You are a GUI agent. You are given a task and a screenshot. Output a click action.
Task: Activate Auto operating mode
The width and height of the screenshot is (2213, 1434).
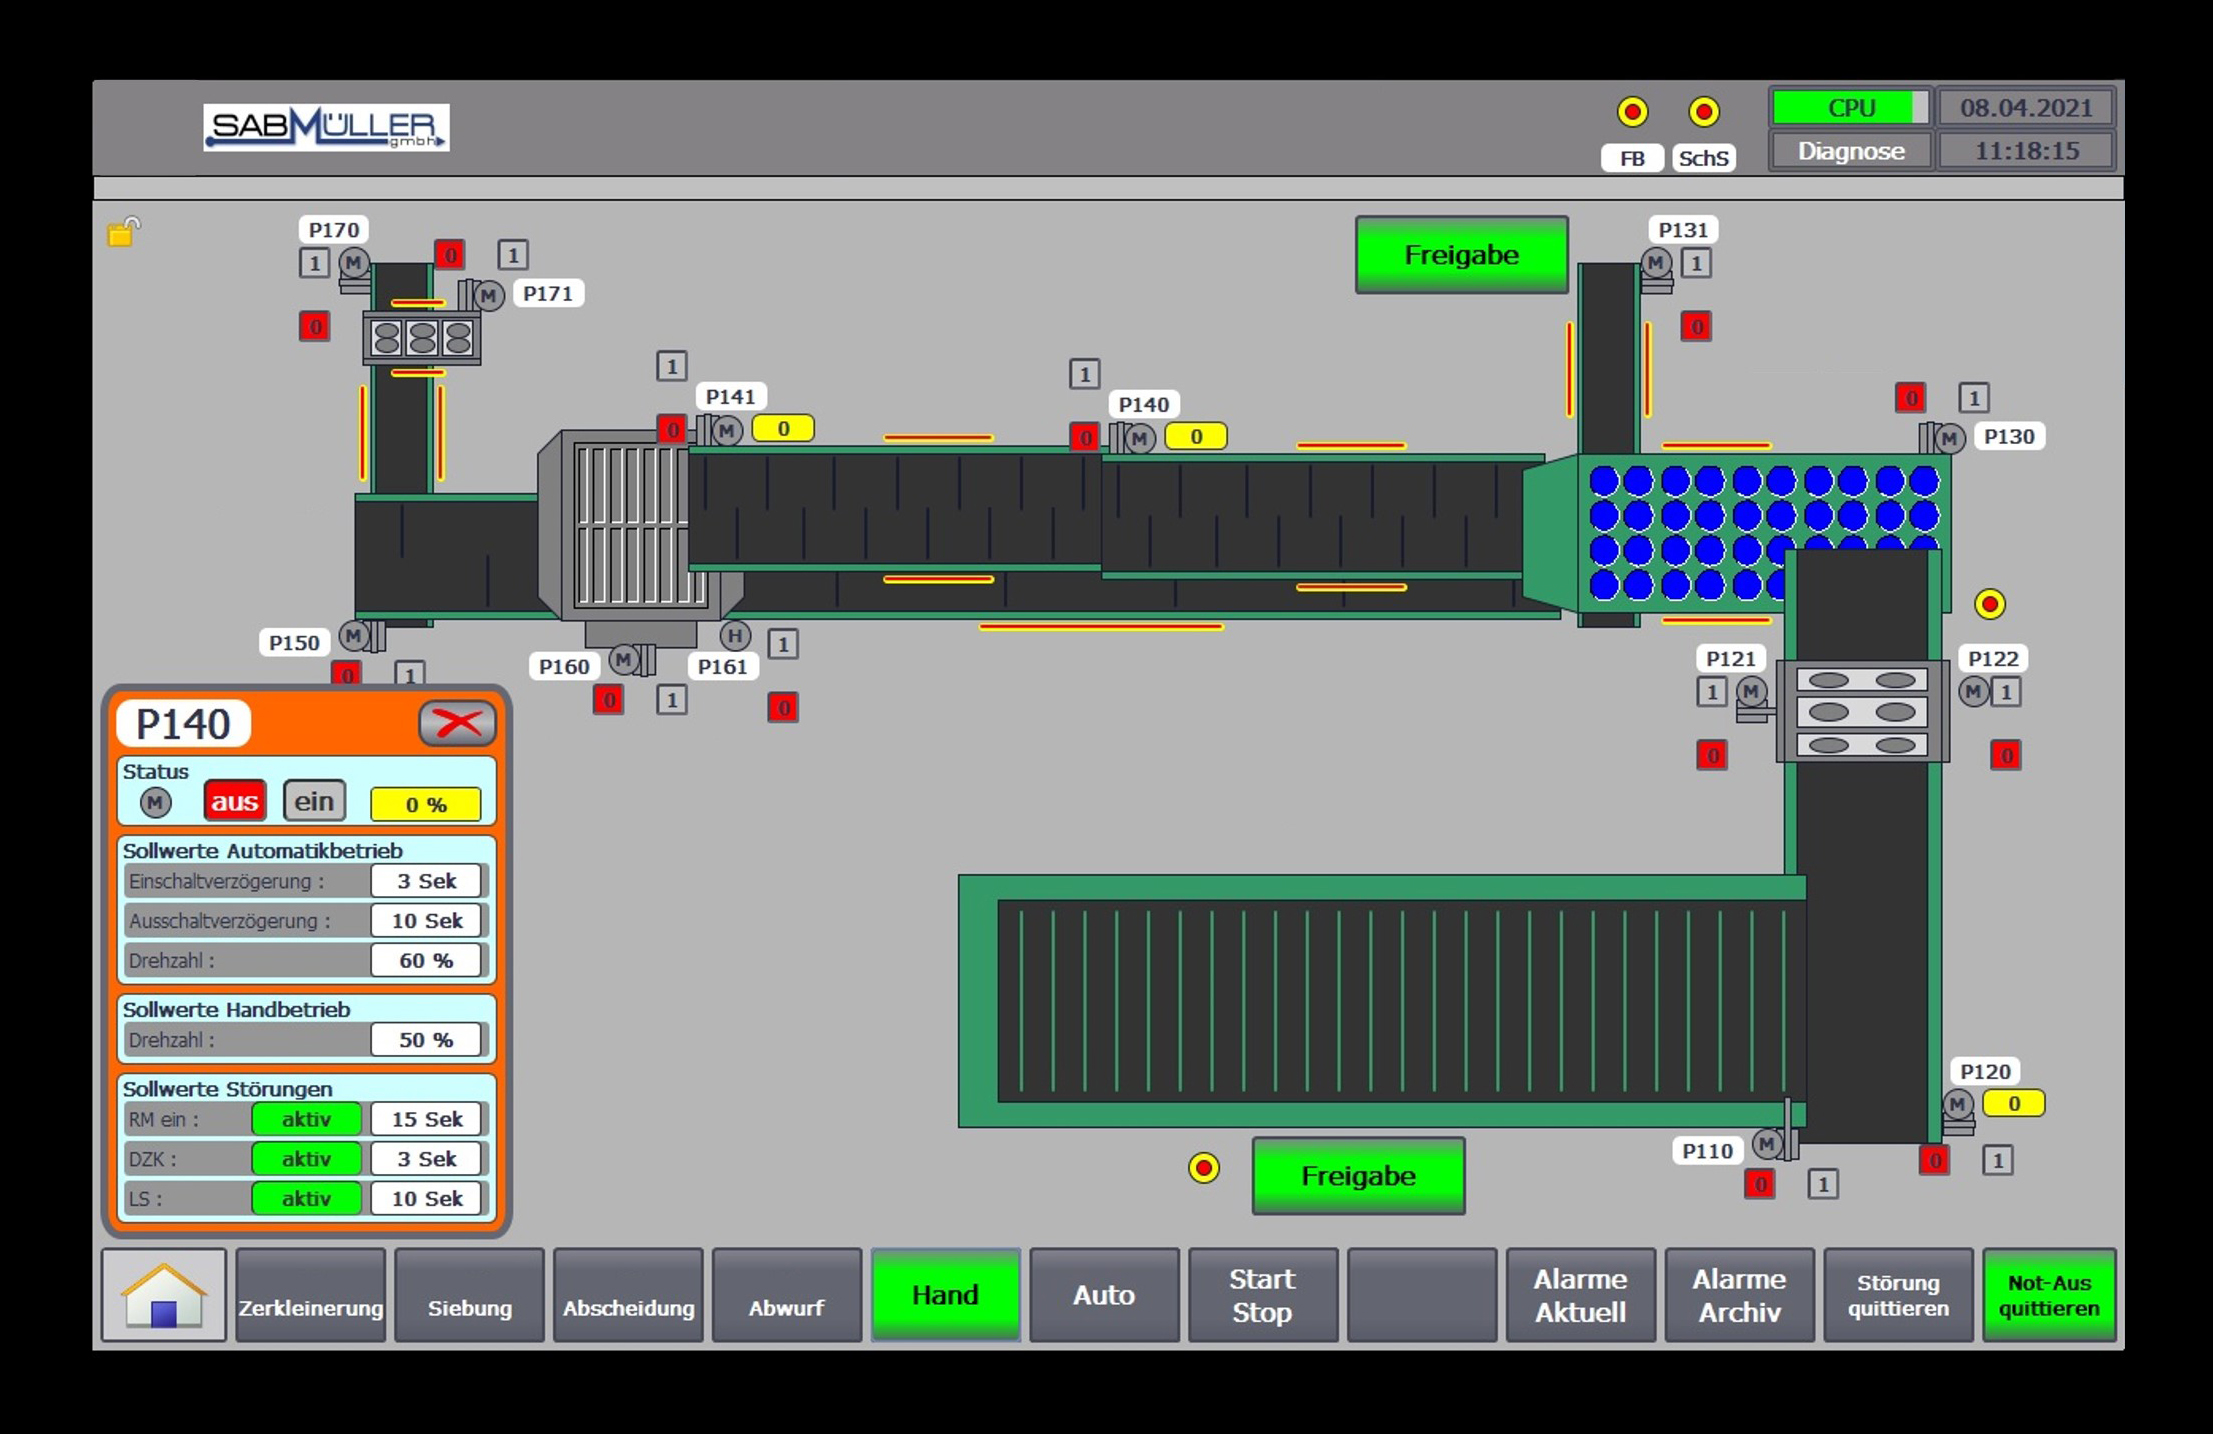[1104, 1295]
